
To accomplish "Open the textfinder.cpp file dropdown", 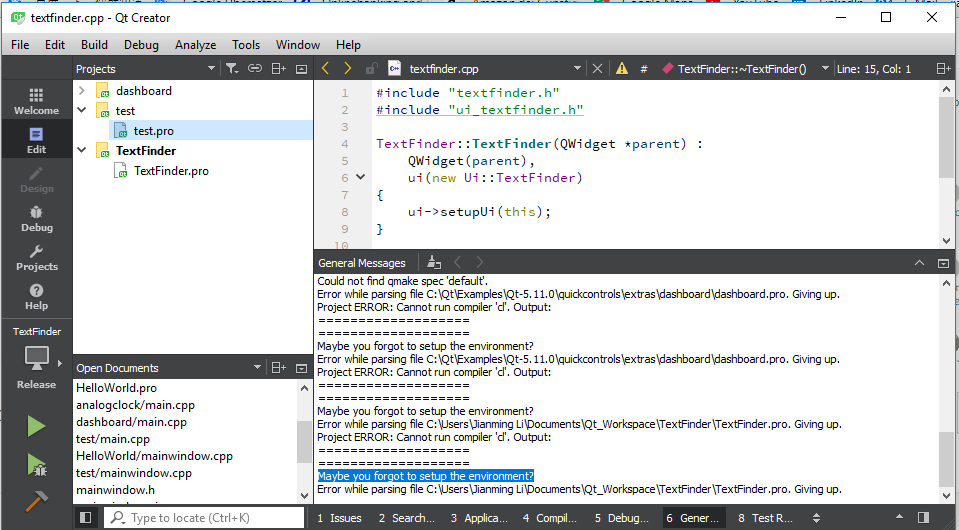I will (577, 69).
